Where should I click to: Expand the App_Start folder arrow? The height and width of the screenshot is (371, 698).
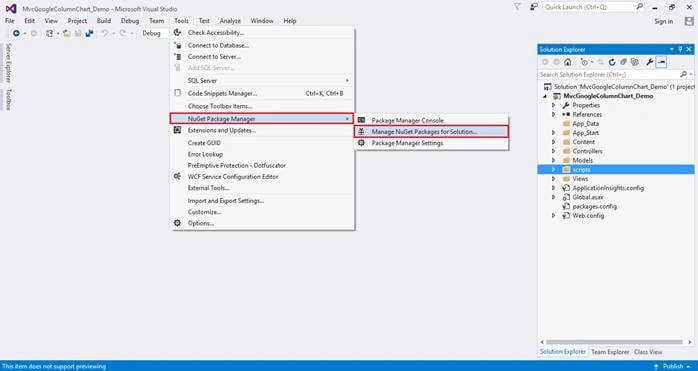coord(553,133)
